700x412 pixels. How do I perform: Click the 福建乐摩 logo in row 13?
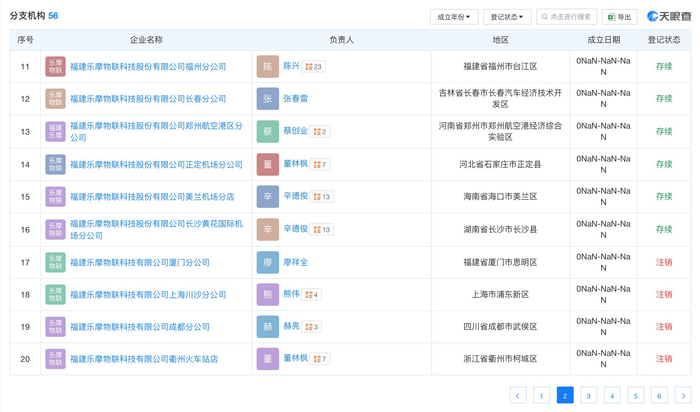tap(55, 132)
